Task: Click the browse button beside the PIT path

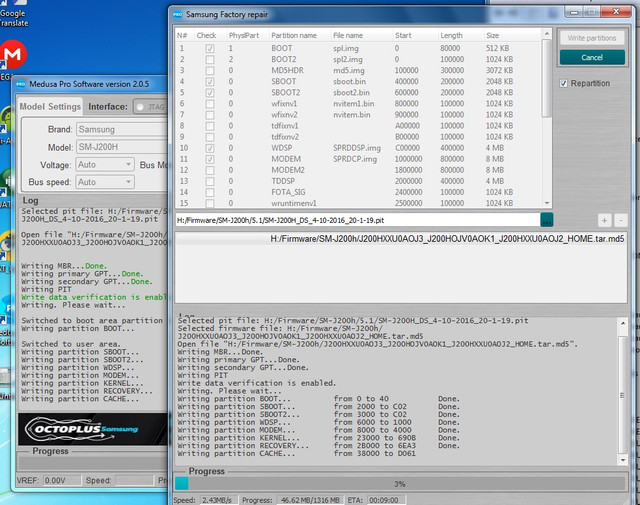Action: coord(546,220)
